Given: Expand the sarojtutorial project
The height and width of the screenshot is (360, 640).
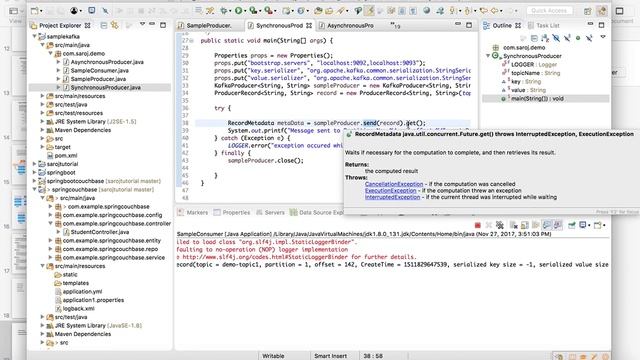Looking at the screenshot, I should point(35,164).
